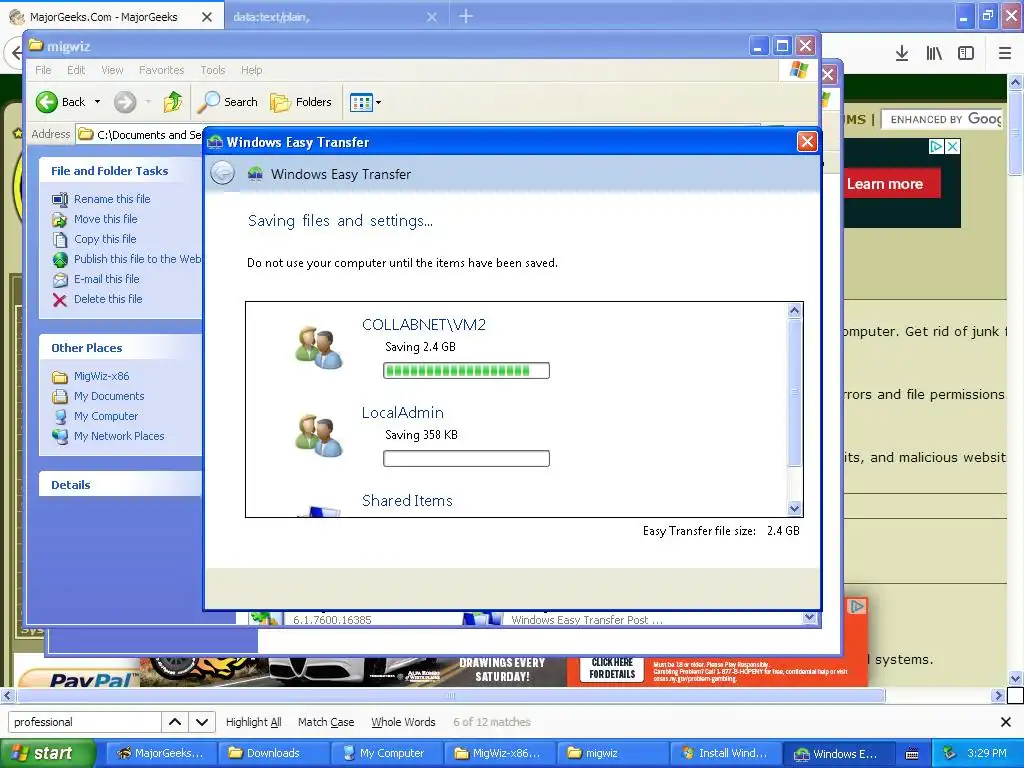Close the find bar X button
This screenshot has width=1024, height=768.
(1006, 722)
